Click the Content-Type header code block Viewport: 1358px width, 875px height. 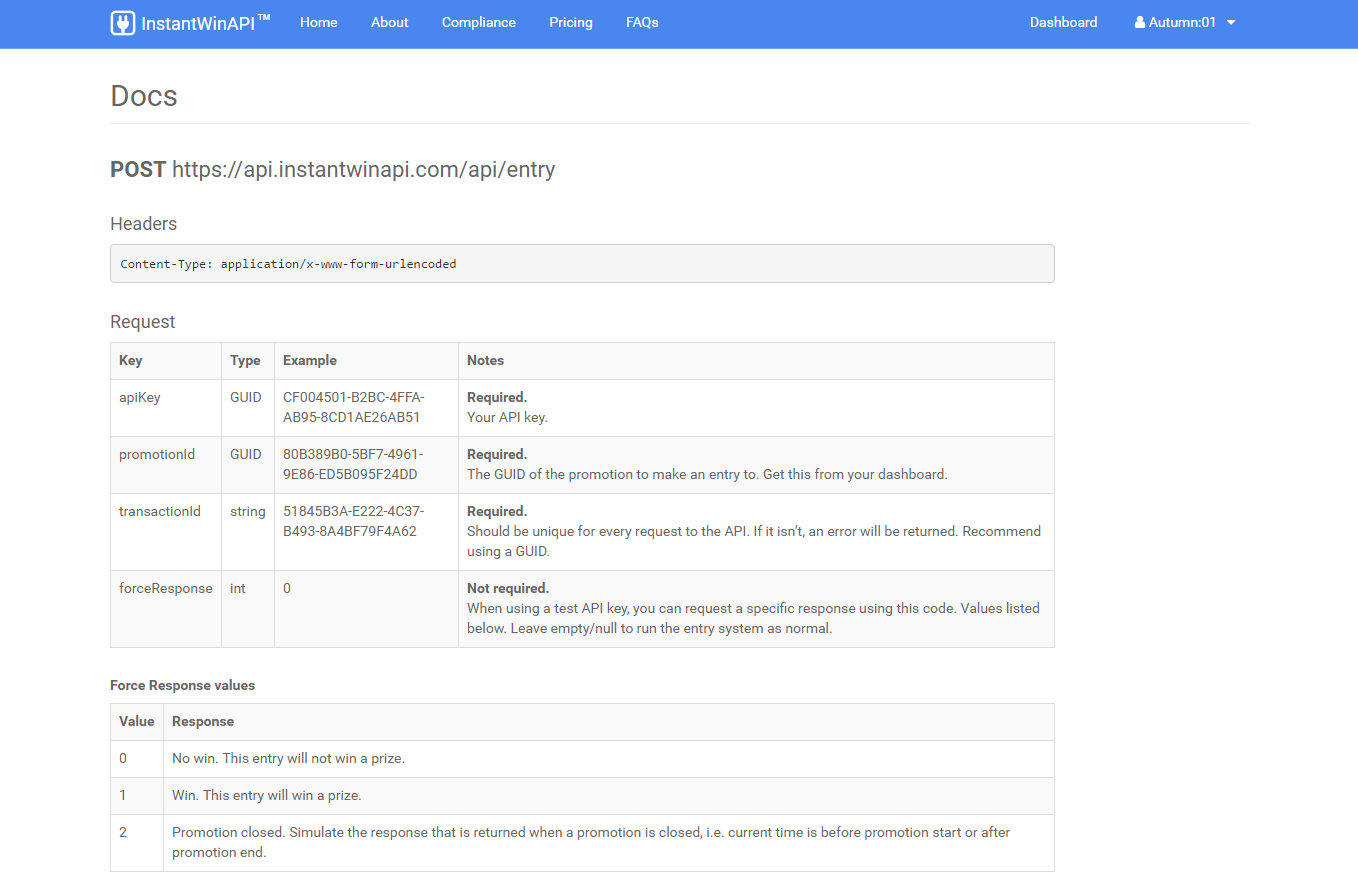(x=582, y=264)
